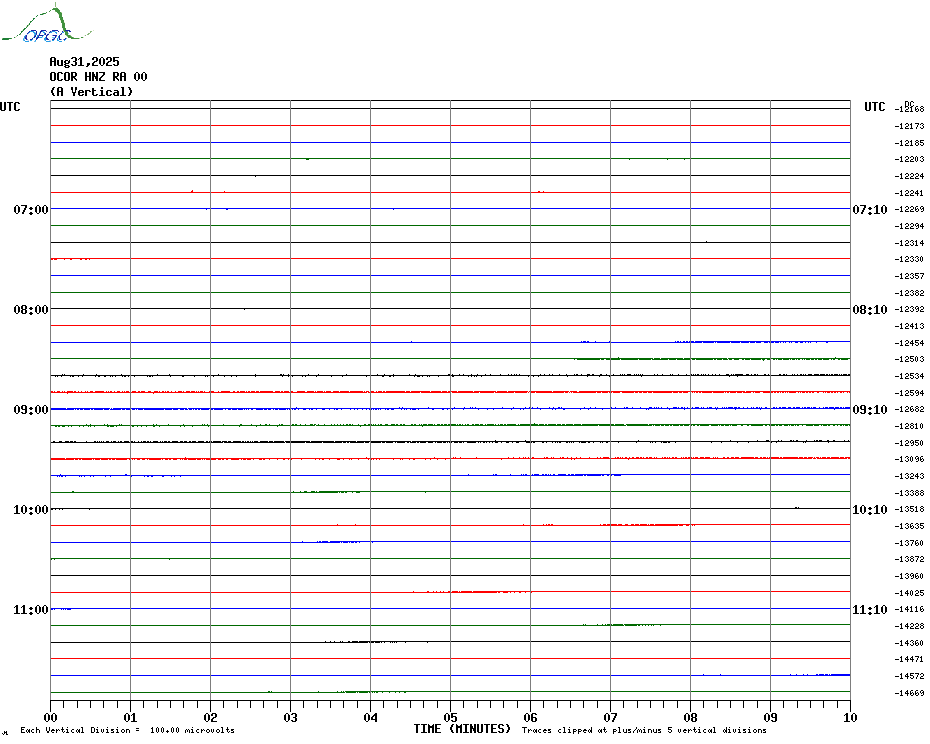930x744 pixels.
Task: Click DC offset value '-12392'
Action: [909, 310]
